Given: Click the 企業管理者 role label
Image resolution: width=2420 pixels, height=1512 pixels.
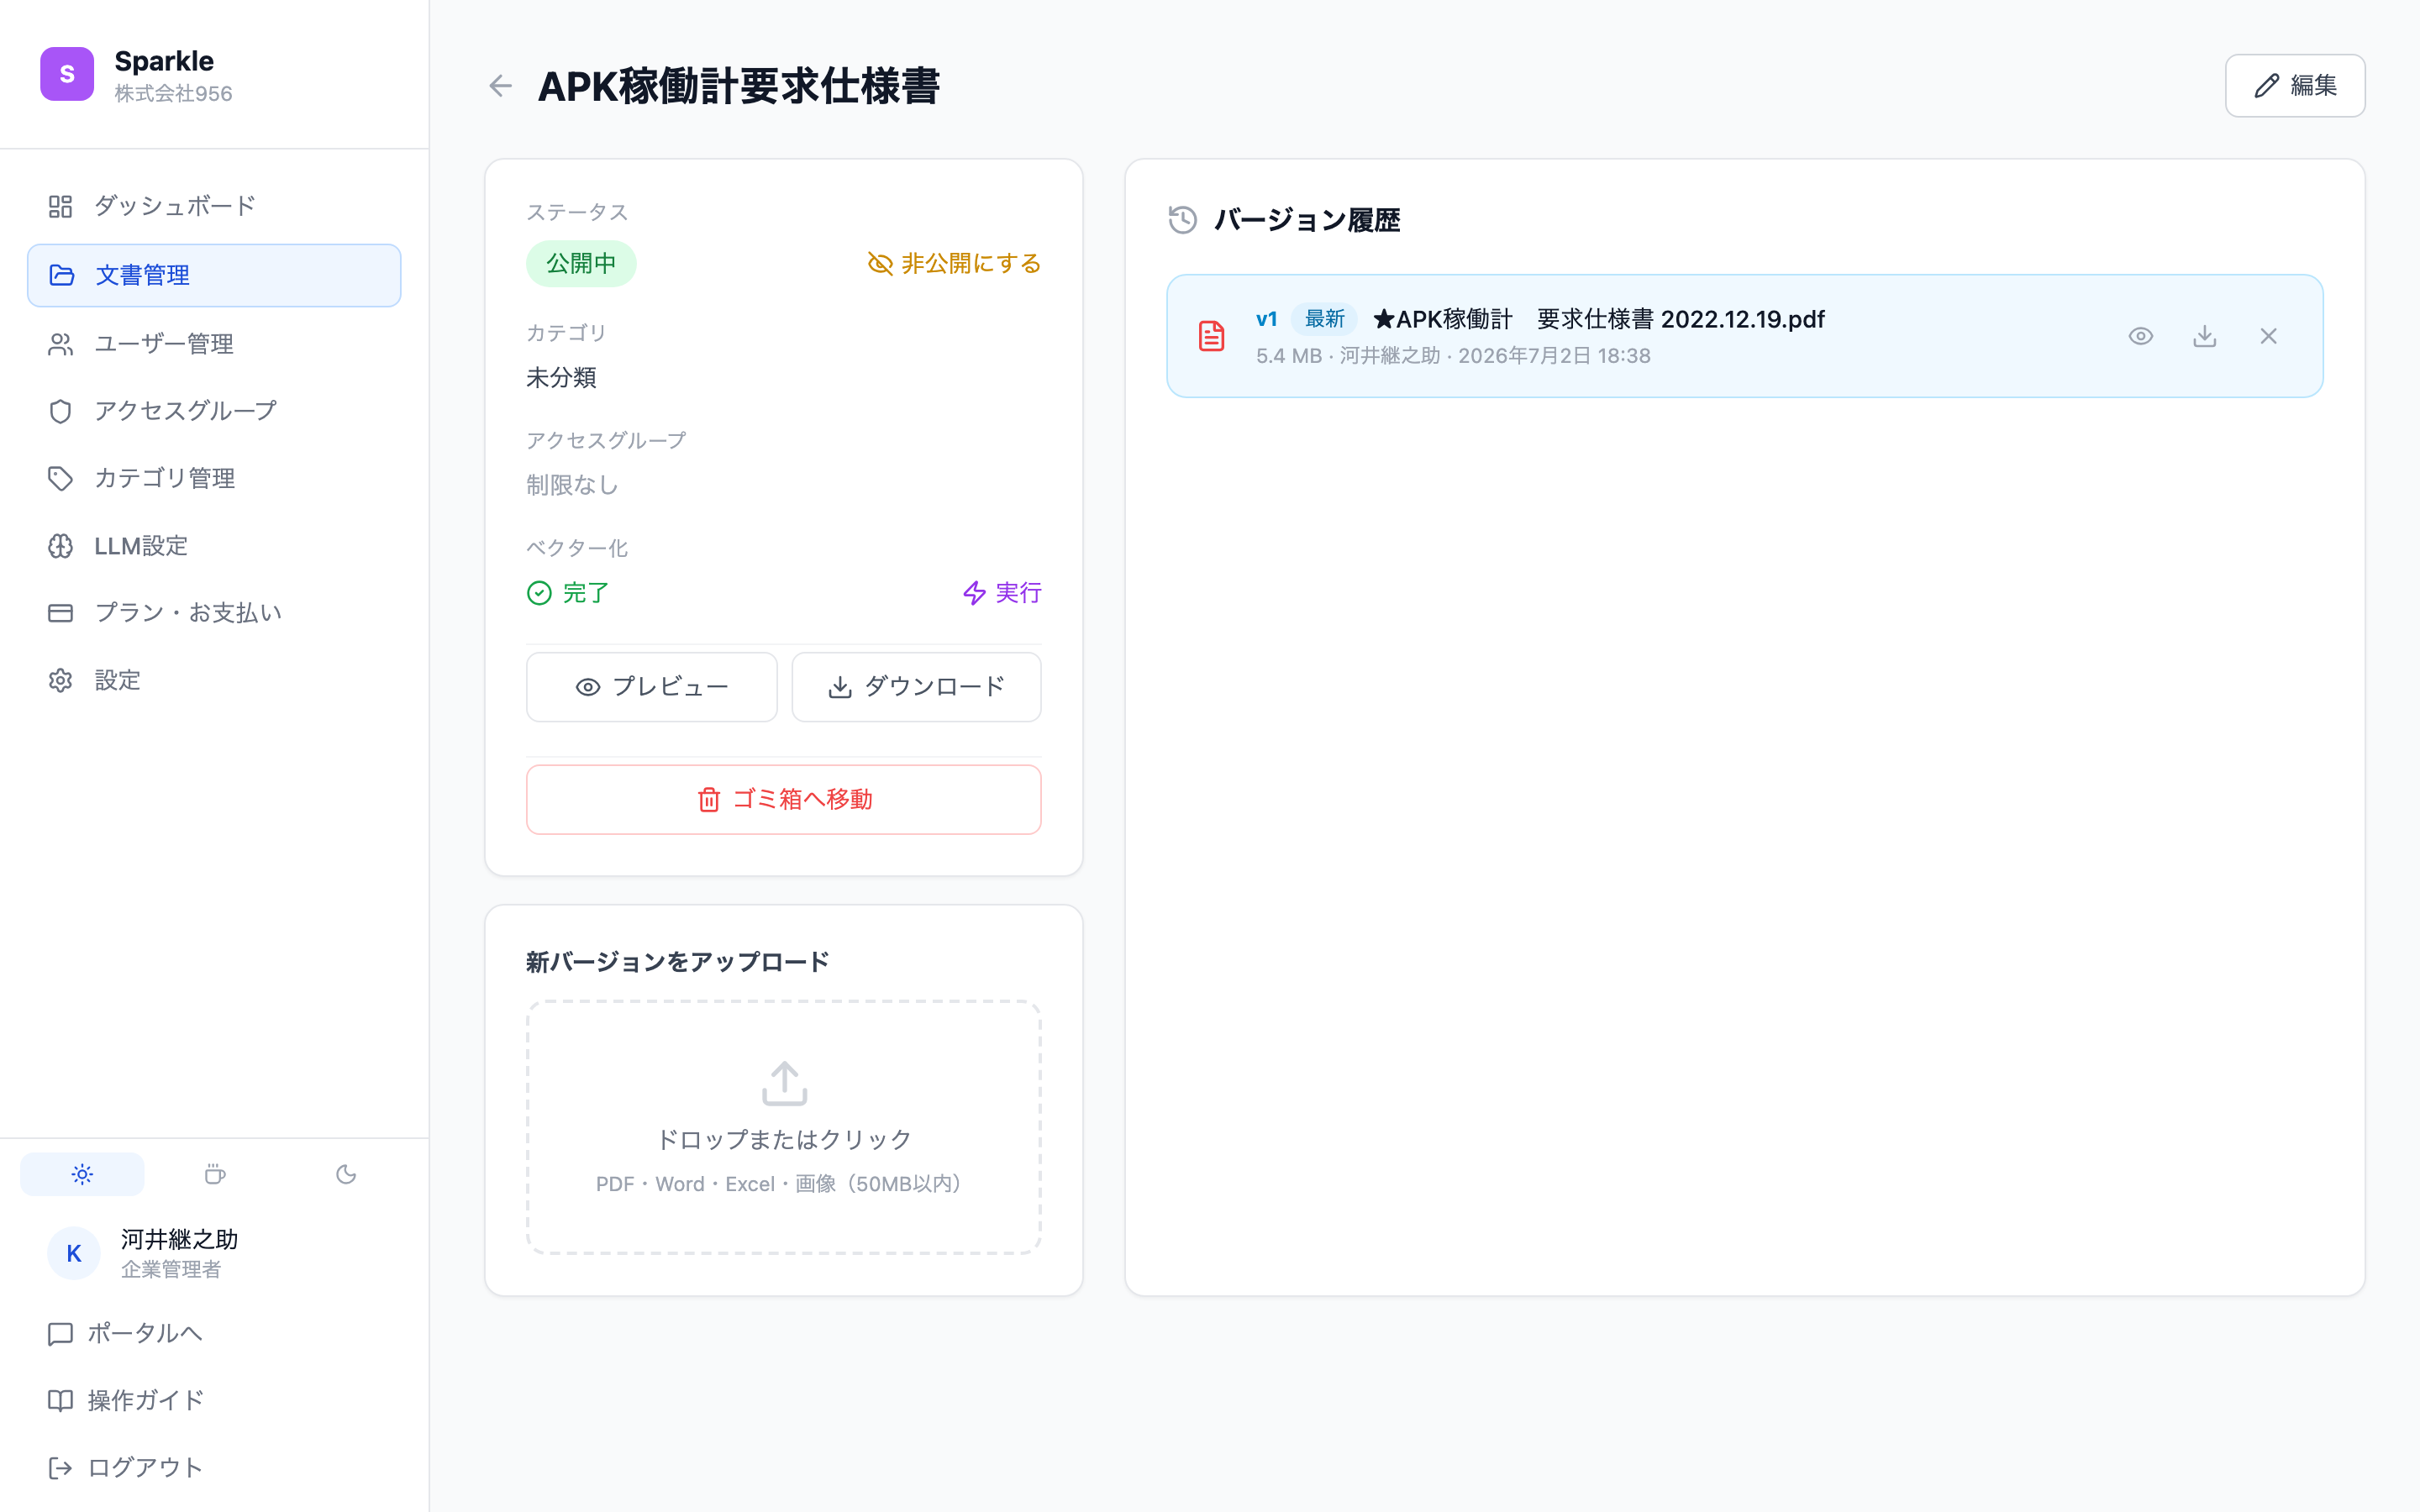Looking at the screenshot, I should (x=171, y=1269).
